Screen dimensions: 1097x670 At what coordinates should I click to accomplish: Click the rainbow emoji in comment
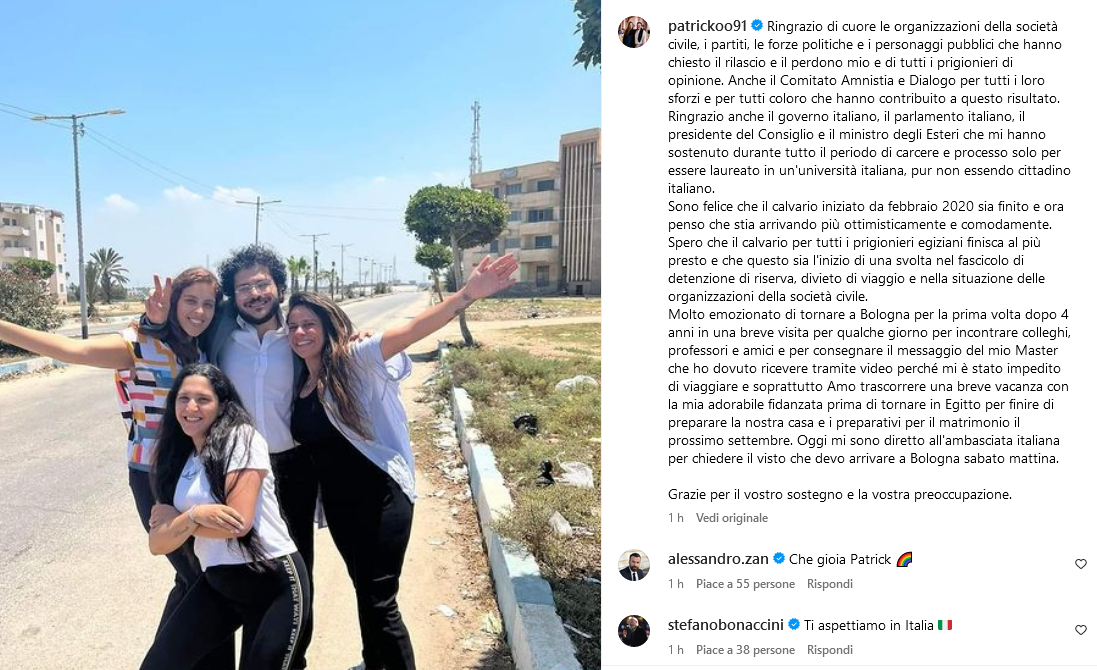point(905,559)
